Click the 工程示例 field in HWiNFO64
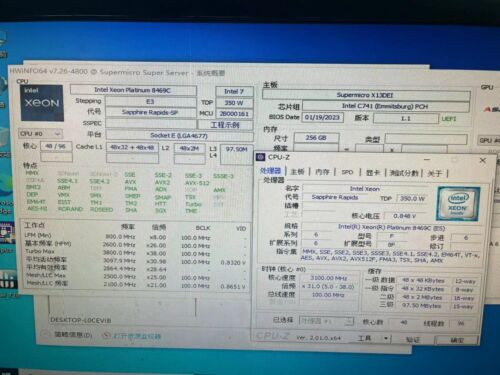The height and width of the screenshot is (375, 500). pyautogui.click(x=225, y=125)
